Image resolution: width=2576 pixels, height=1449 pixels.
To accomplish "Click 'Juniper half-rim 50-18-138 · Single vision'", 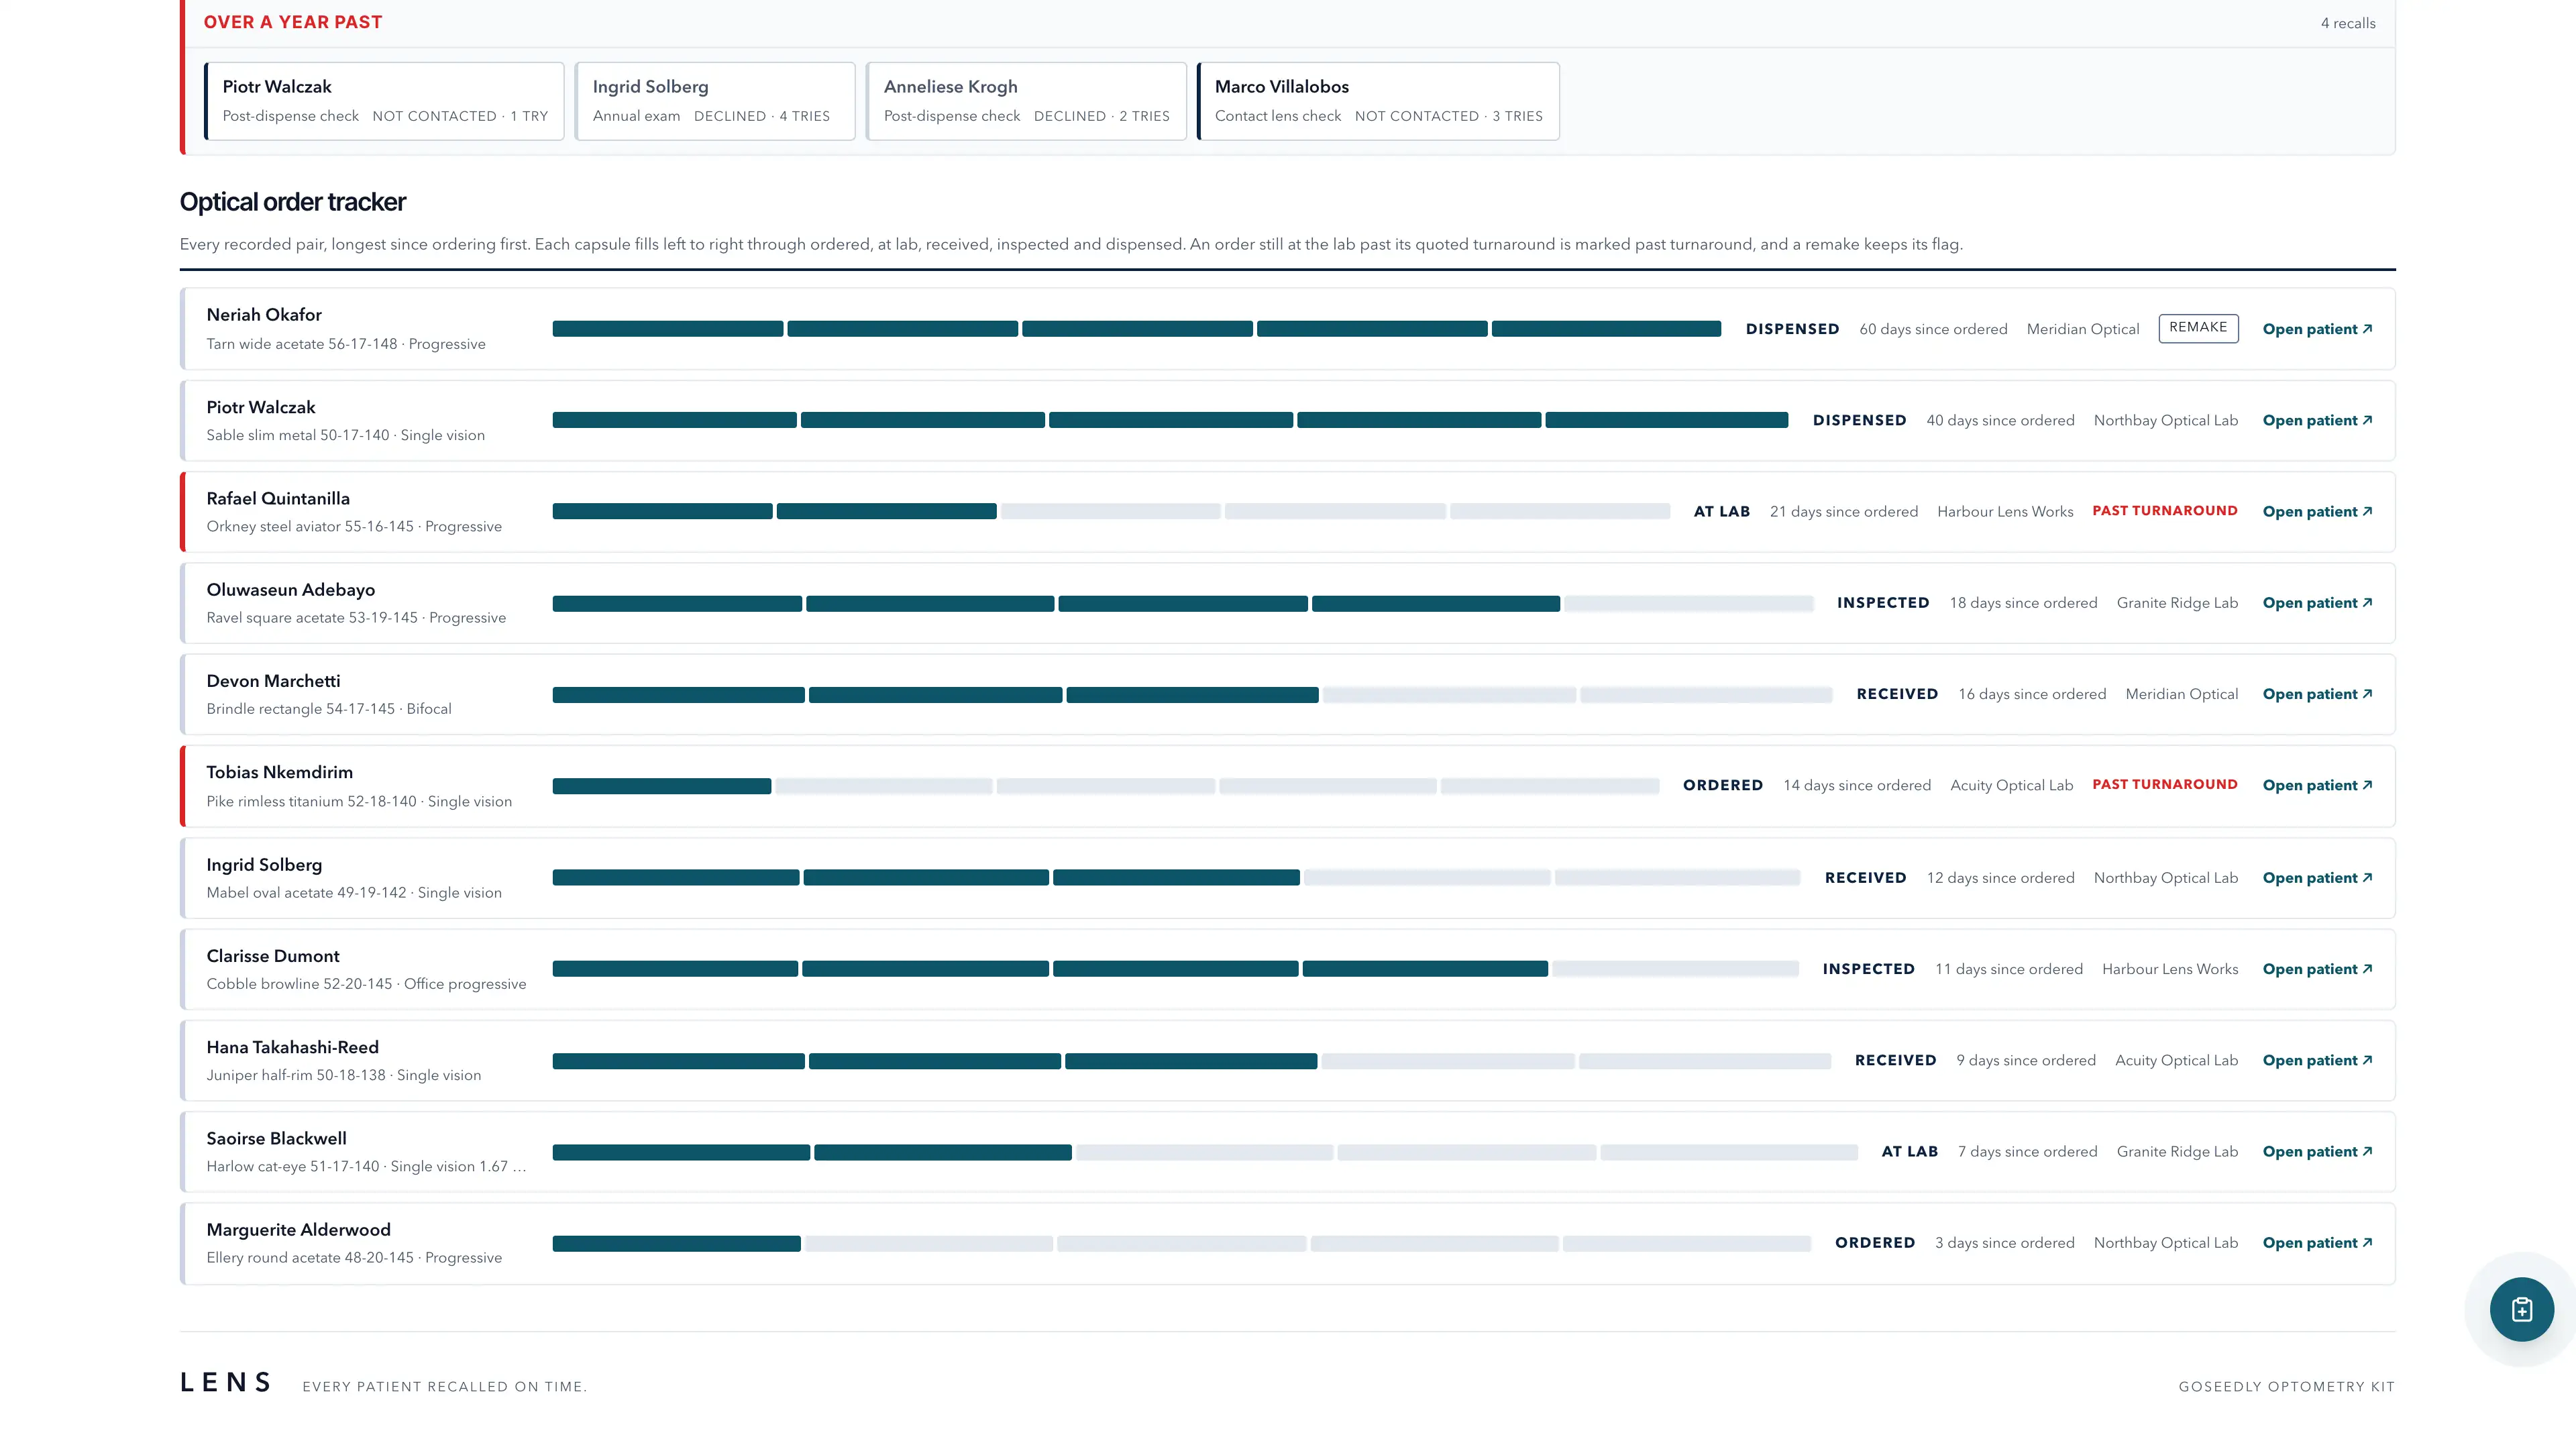I will [x=344, y=1075].
